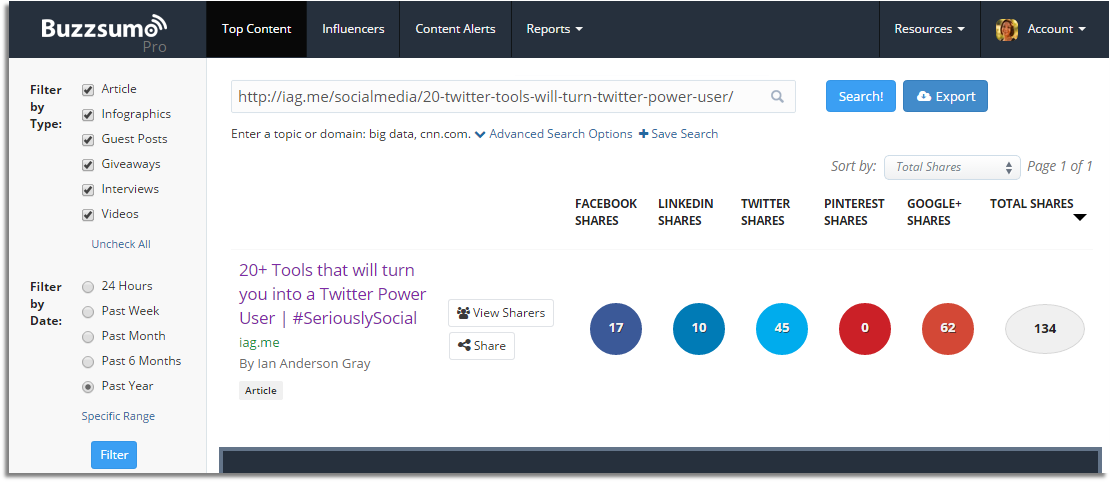Switch to the Top Content tab
Viewport: 1110px width, 482px height.
(x=256, y=29)
